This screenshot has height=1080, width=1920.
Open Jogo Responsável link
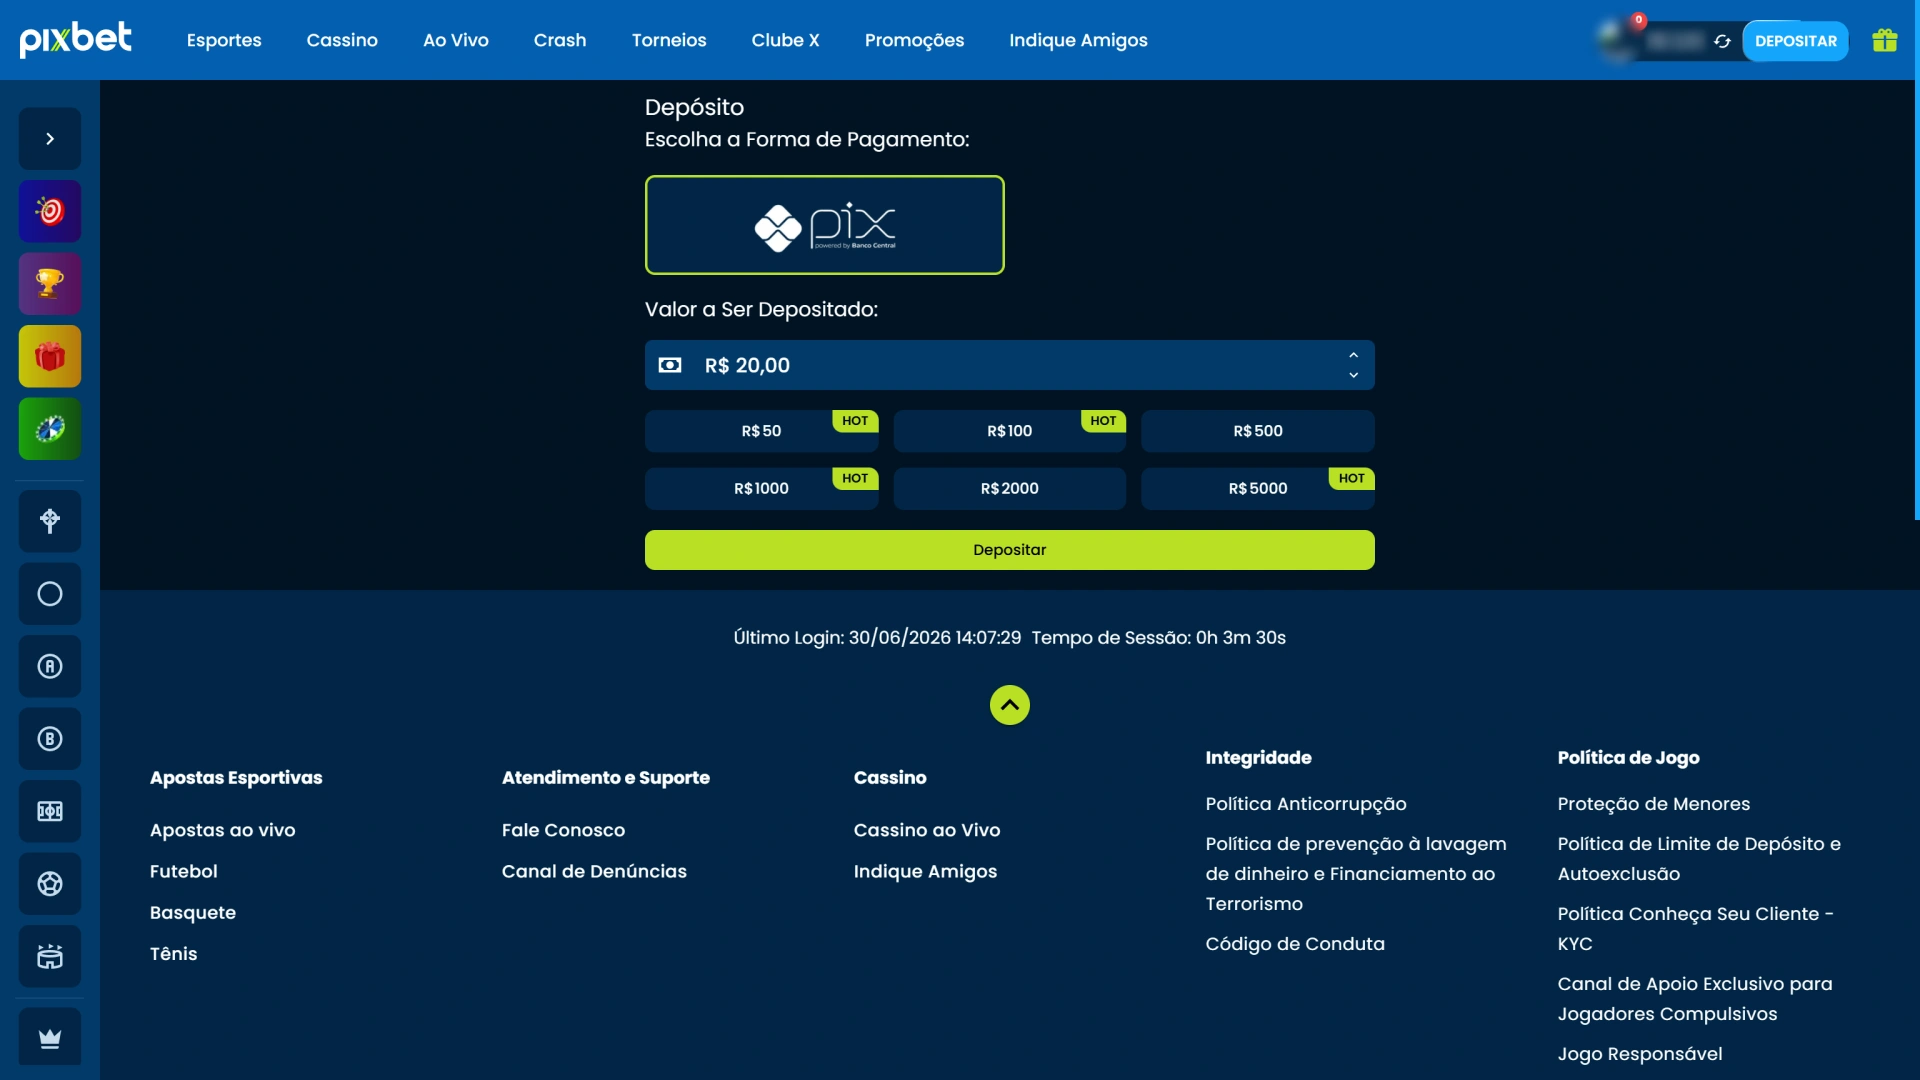pyautogui.click(x=1640, y=1054)
